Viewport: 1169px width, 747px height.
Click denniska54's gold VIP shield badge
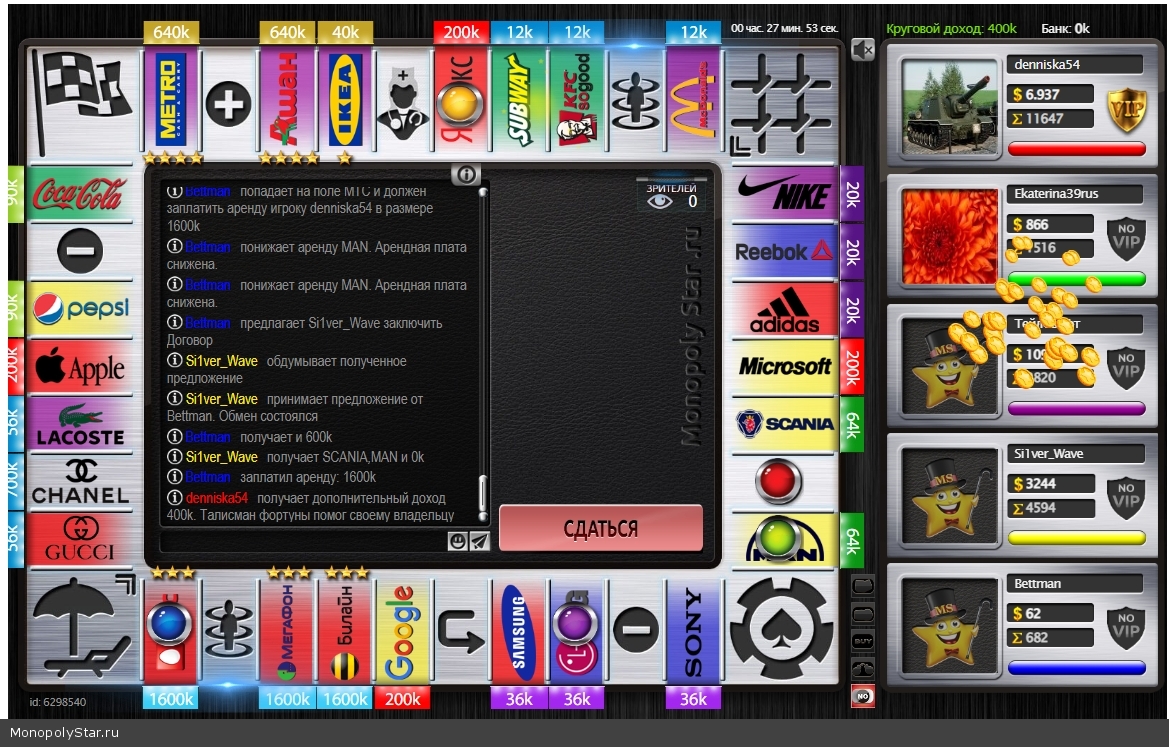click(1126, 109)
